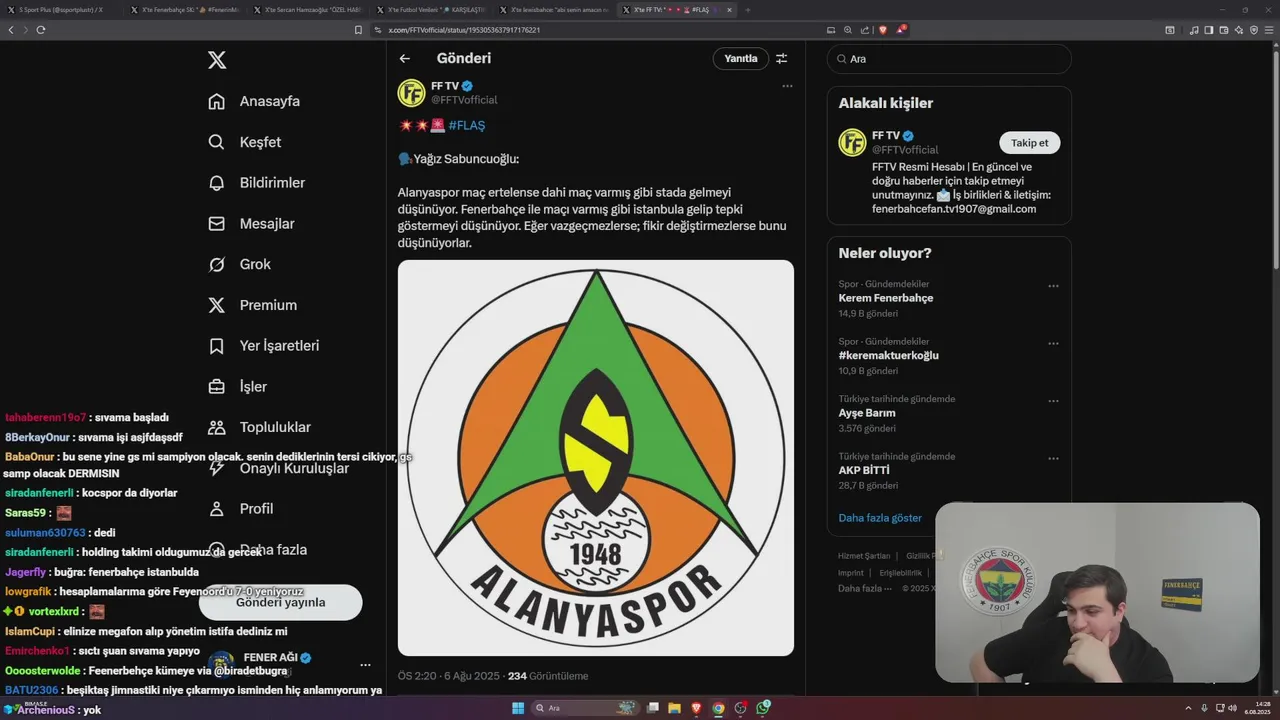Toggle the browser sidebar panel icon
Screen dimensions: 1280x720
pyautogui.click(x=1209, y=30)
